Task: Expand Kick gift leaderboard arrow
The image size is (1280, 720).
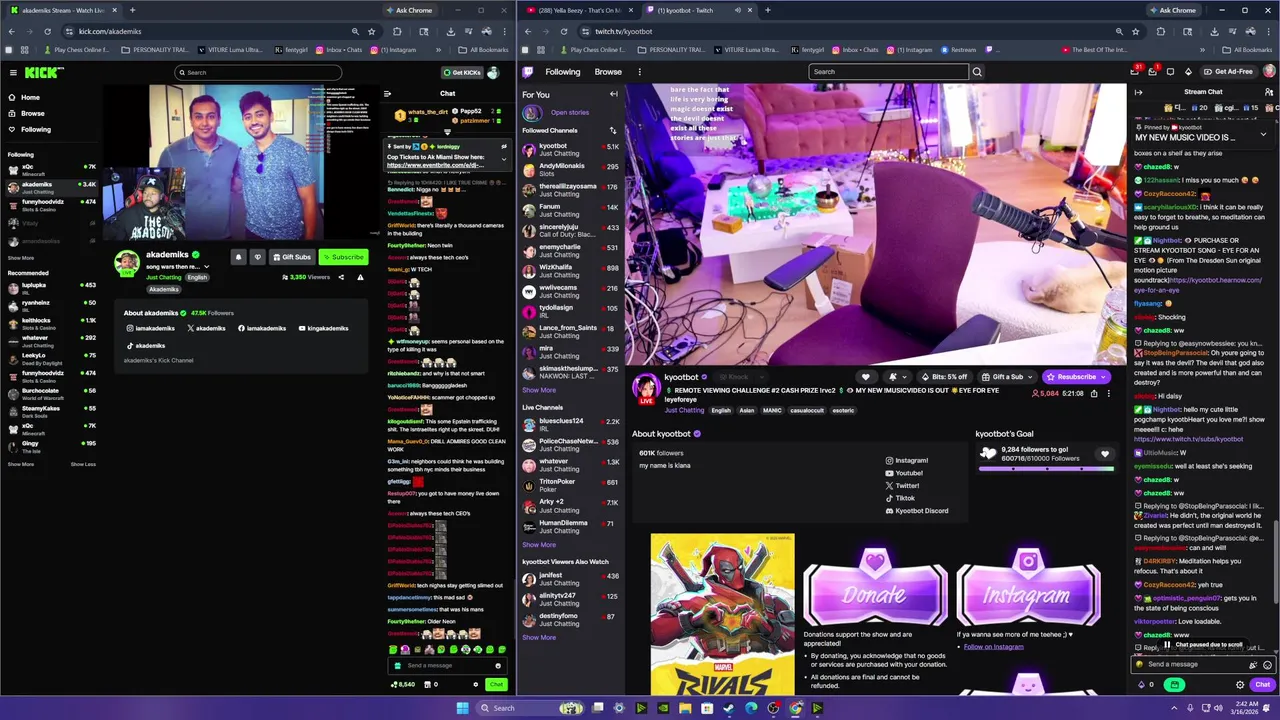Action: [447, 131]
